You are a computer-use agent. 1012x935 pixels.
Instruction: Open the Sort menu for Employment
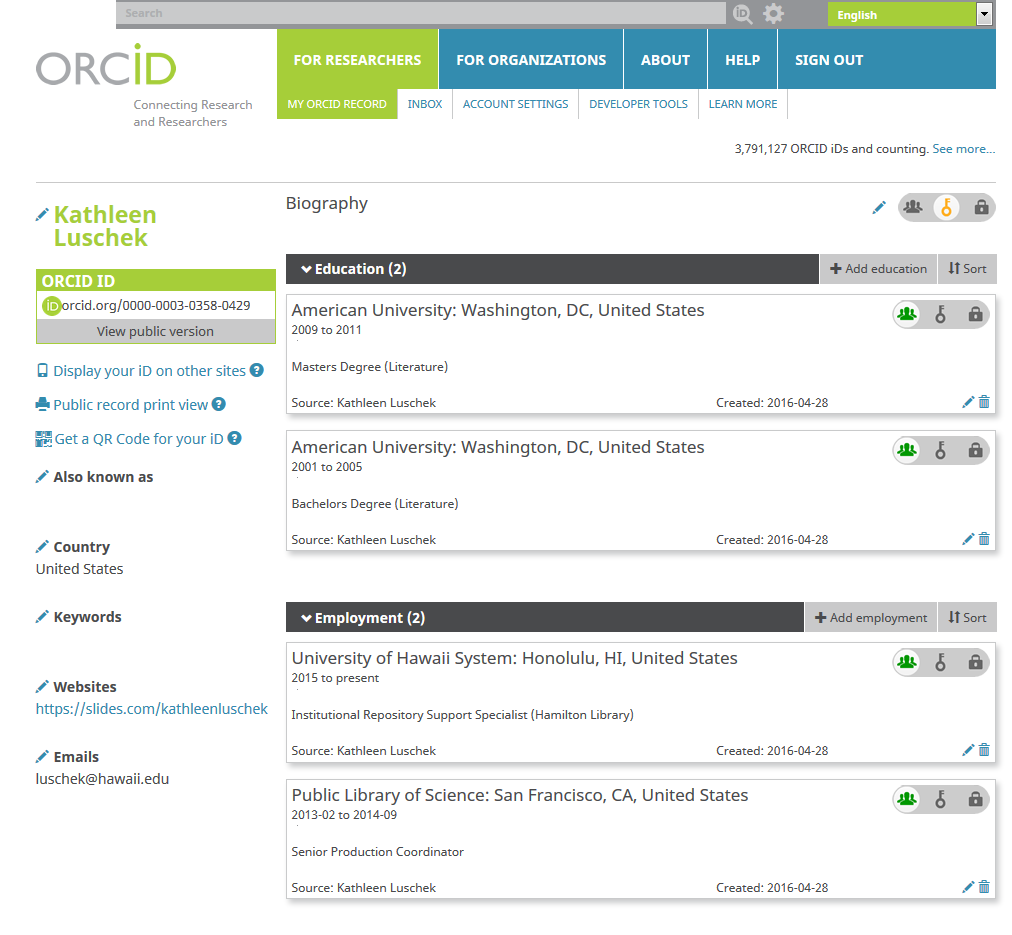(x=967, y=618)
